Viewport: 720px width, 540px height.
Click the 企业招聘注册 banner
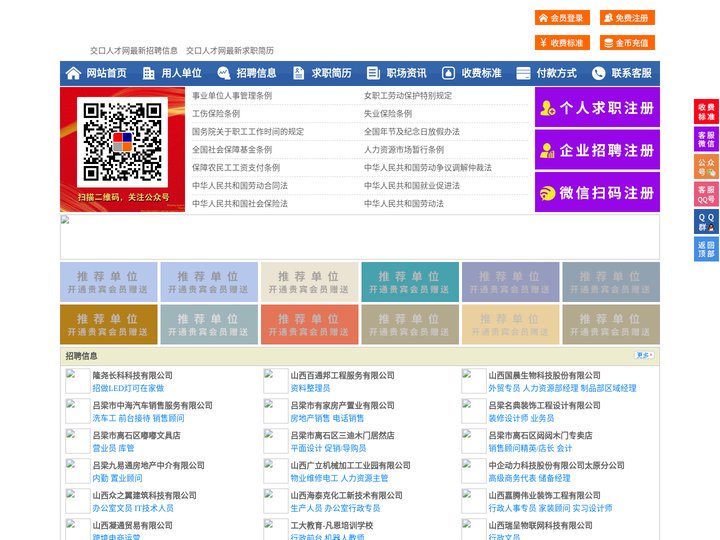[597, 150]
